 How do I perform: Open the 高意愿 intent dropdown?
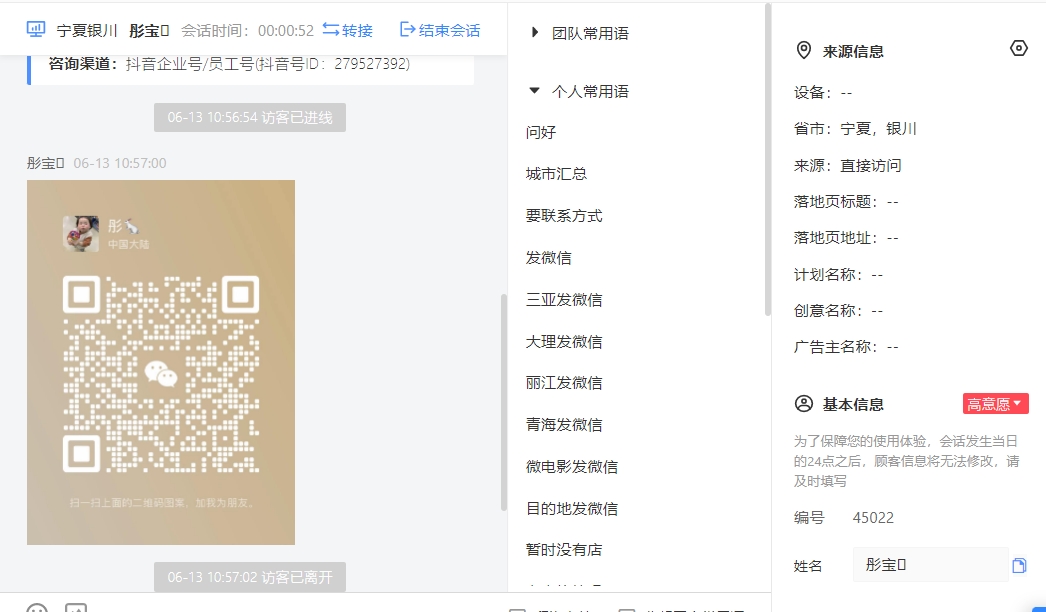pos(995,404)
